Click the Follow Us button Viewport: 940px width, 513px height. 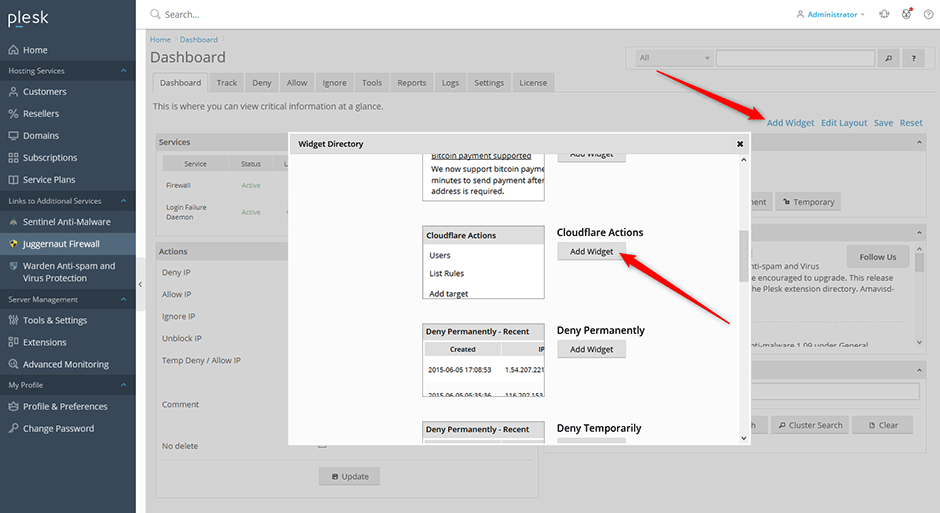tap(878, 256)
